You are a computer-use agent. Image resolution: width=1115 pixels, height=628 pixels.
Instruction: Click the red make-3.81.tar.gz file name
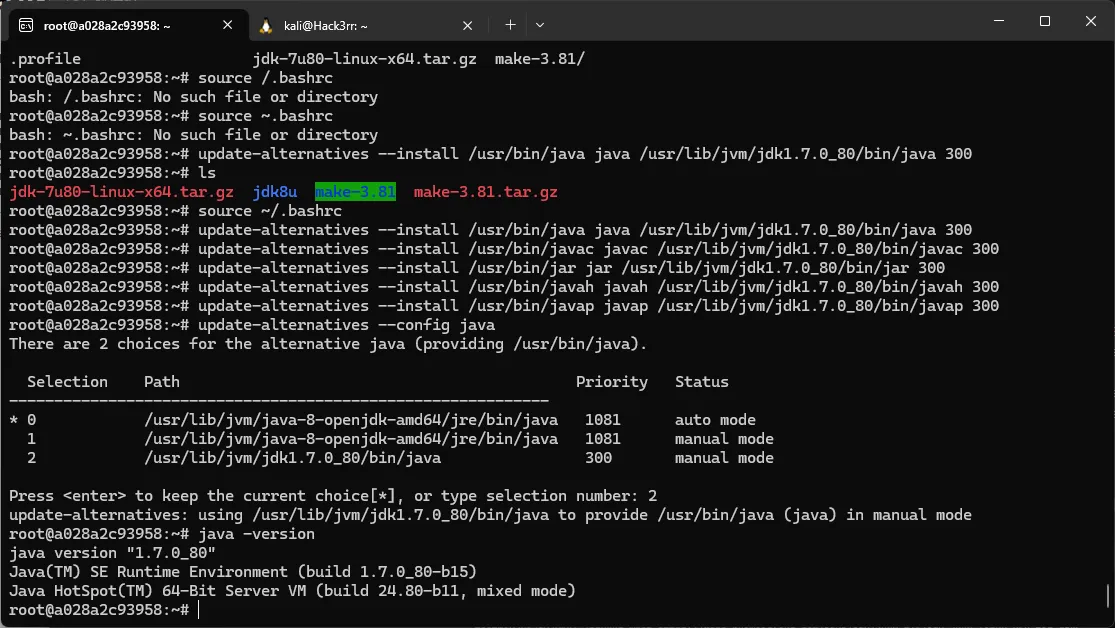pyautogui.click(x=486, y=192)
